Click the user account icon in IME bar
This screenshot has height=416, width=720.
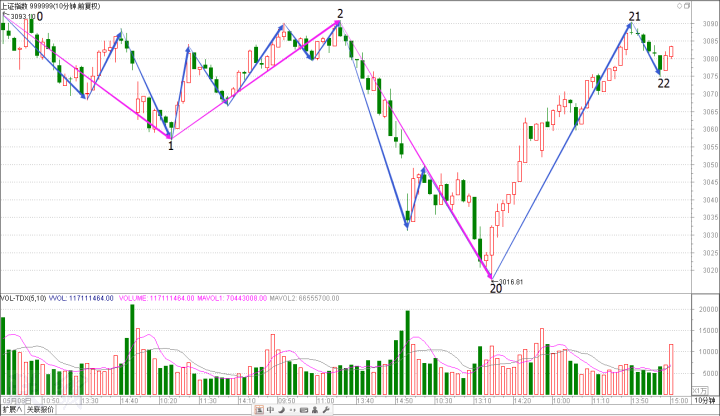(x=316, y=409)
